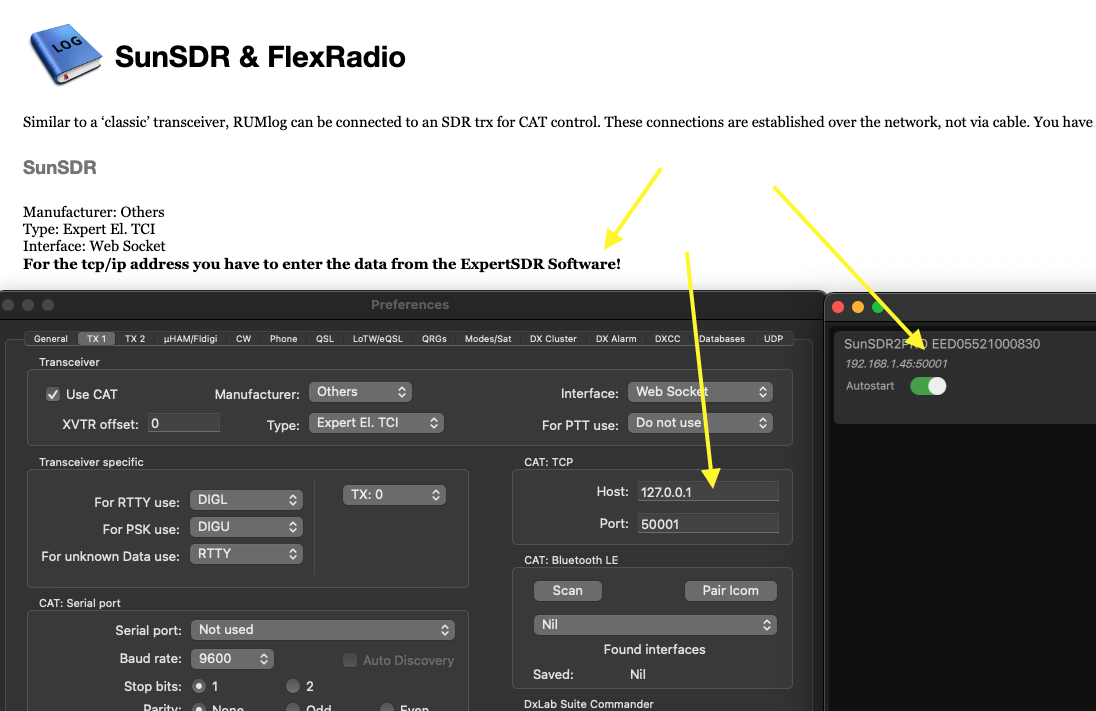Switch to the Modes/Sat tab
The width and height of the screenshot is (1096, 711).
488,338
